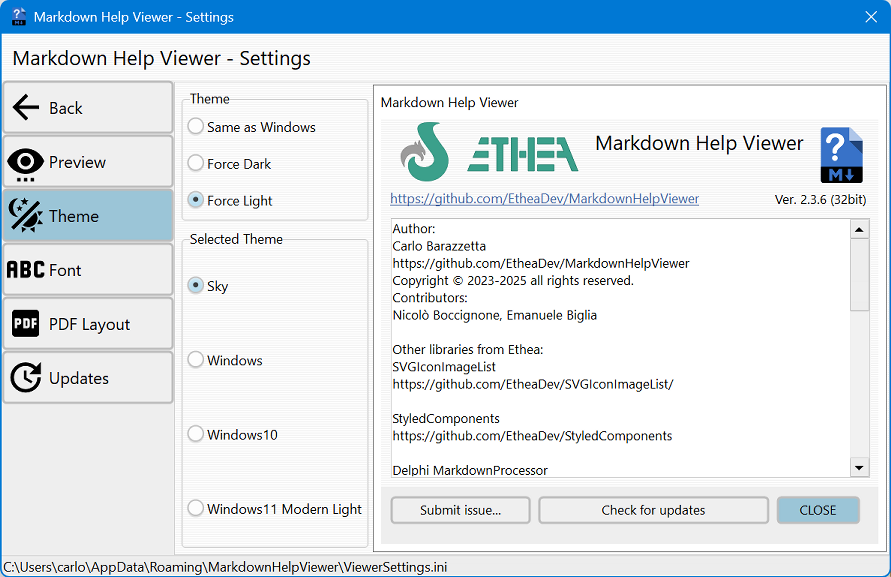This screenshot has height=577, width=891.
Task: Select the Theme sidebar icon
Action: click(x=26, y=216)
